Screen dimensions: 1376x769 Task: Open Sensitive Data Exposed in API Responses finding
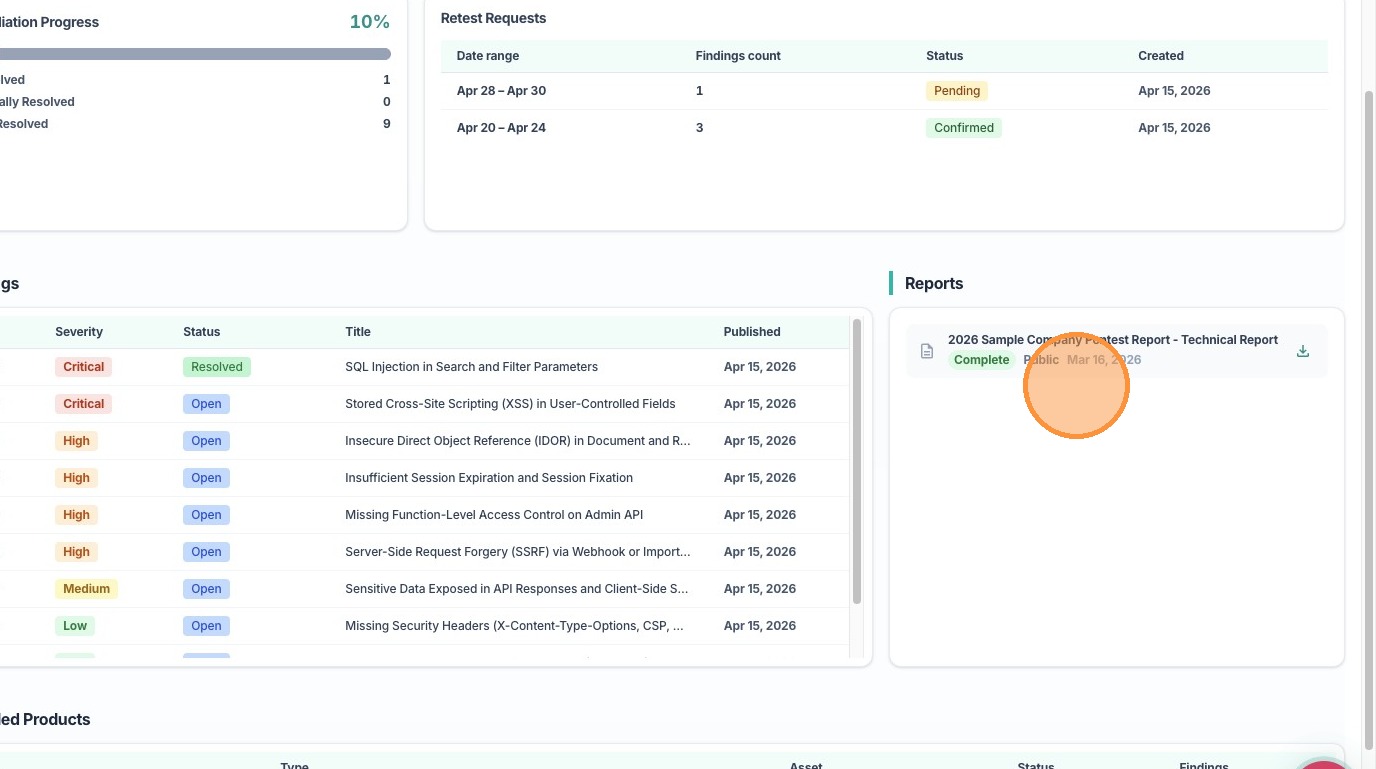tap(517, 589)
